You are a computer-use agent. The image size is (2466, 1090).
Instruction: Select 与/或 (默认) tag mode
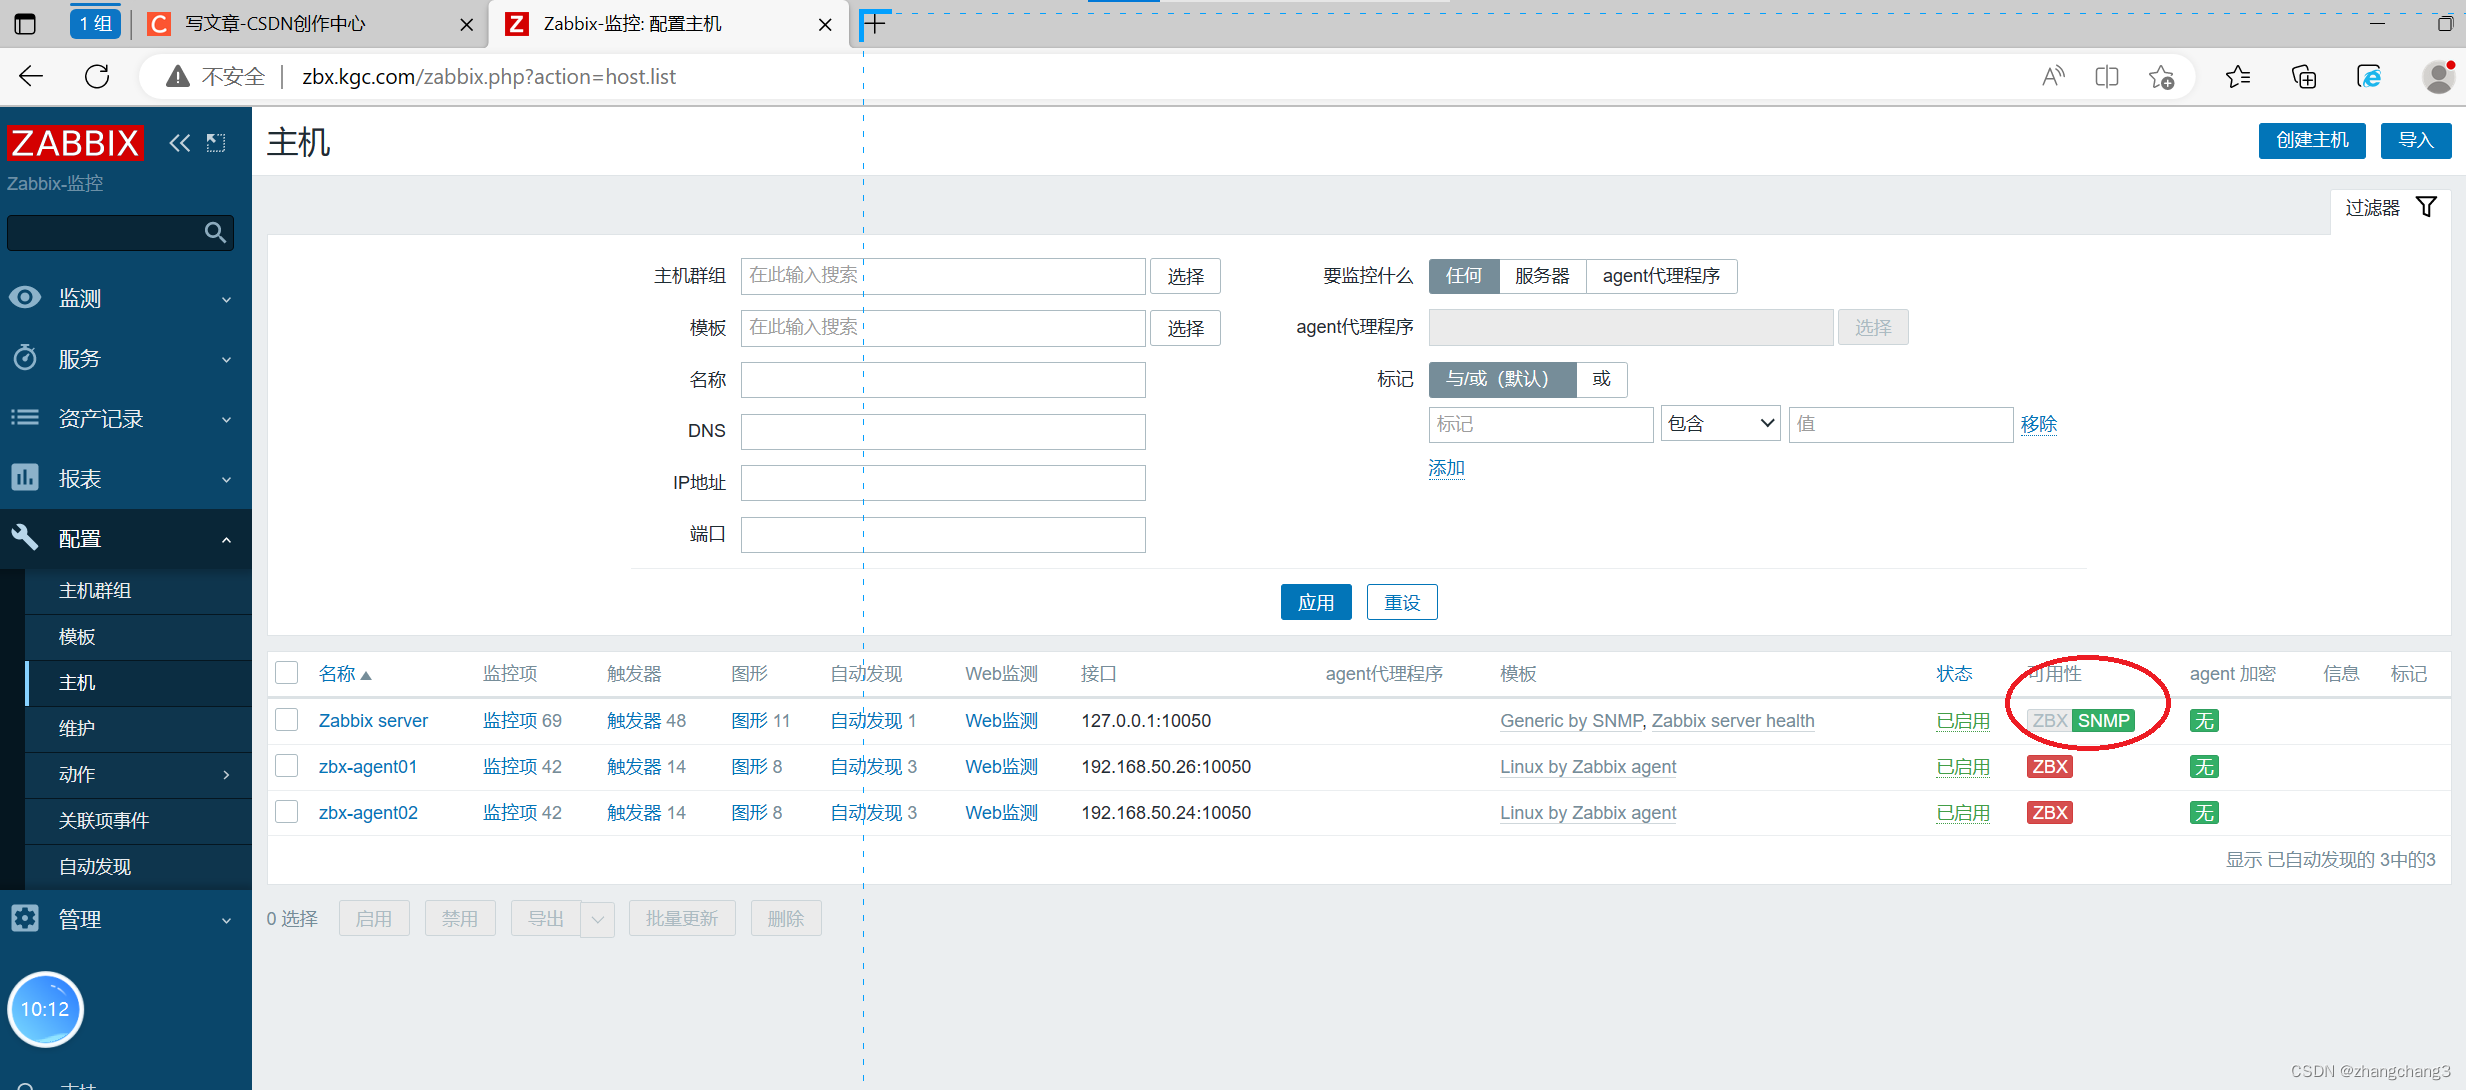(1502, 379)
